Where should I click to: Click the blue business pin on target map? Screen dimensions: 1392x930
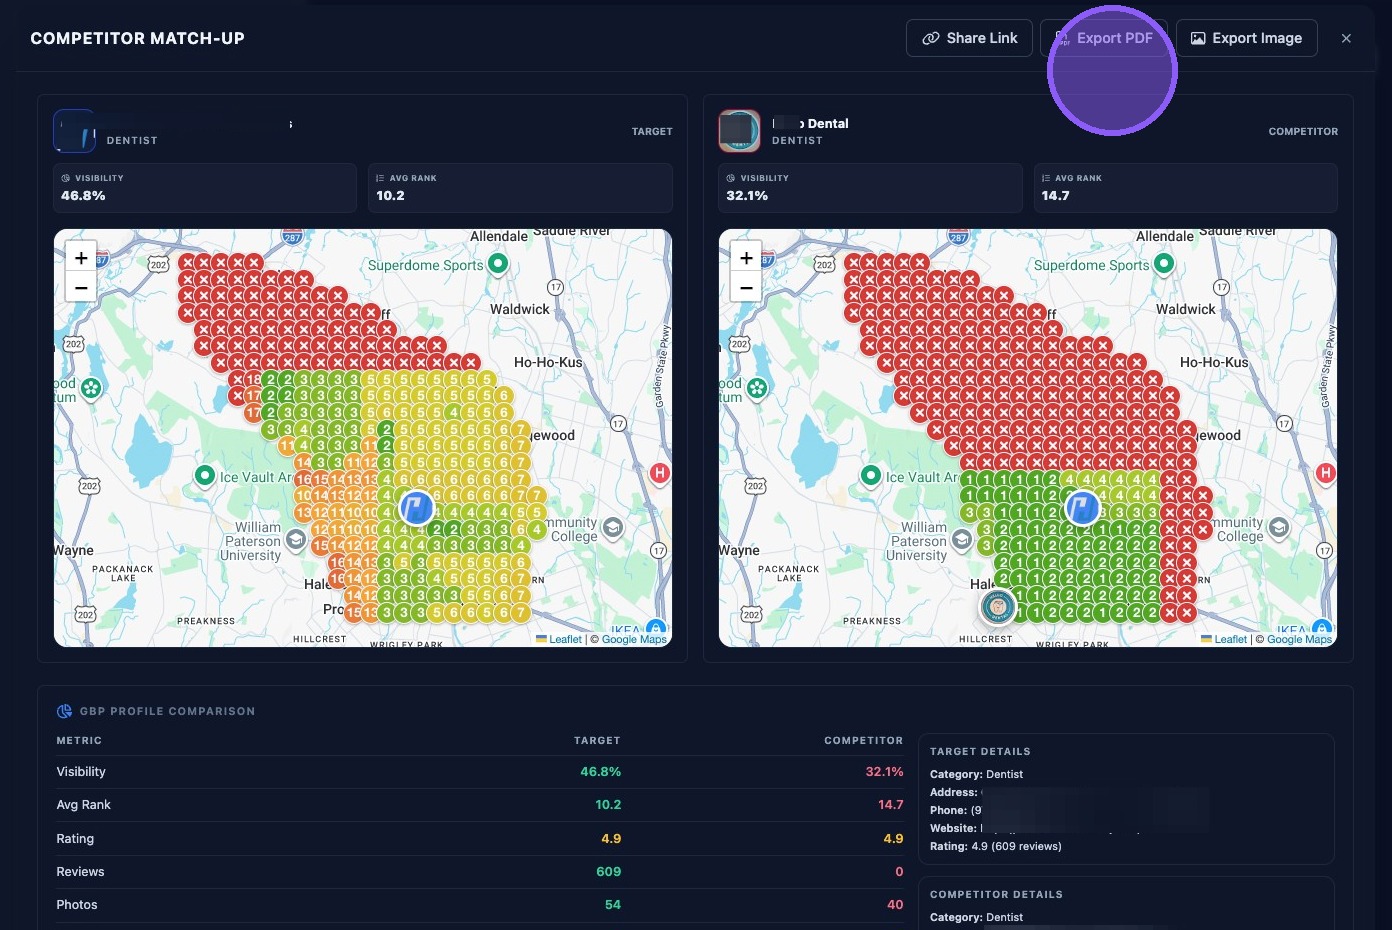tap(417, 507)
